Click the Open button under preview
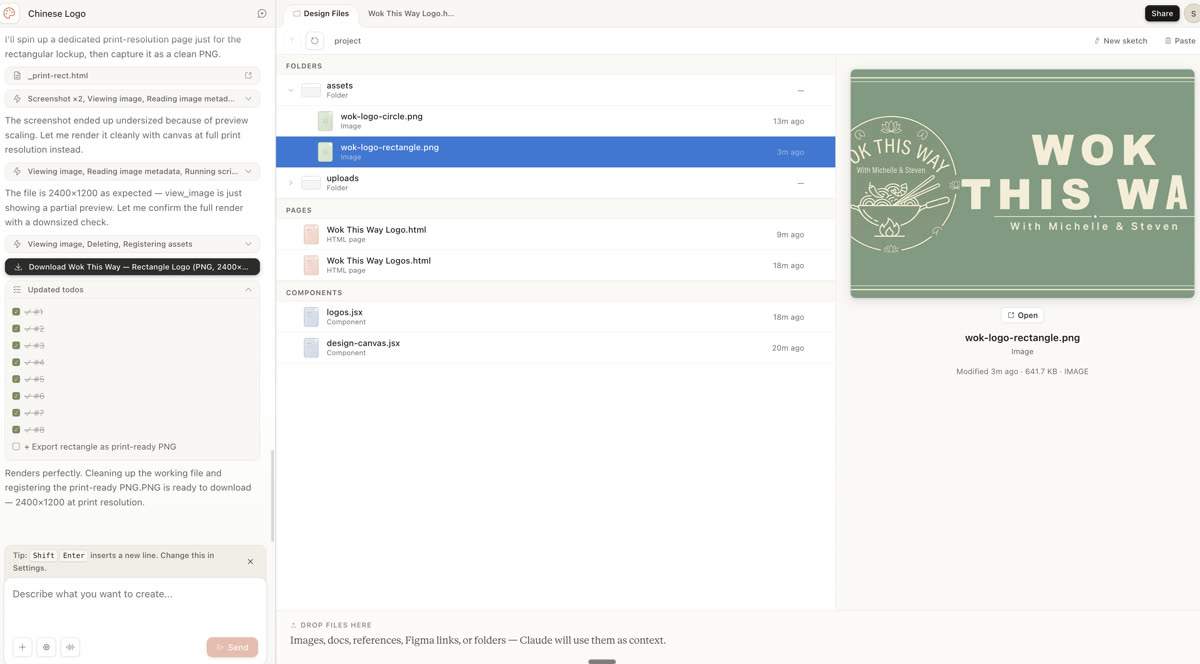The image size is (1200, 664). pyautogui.click(x=1022, y=315)
